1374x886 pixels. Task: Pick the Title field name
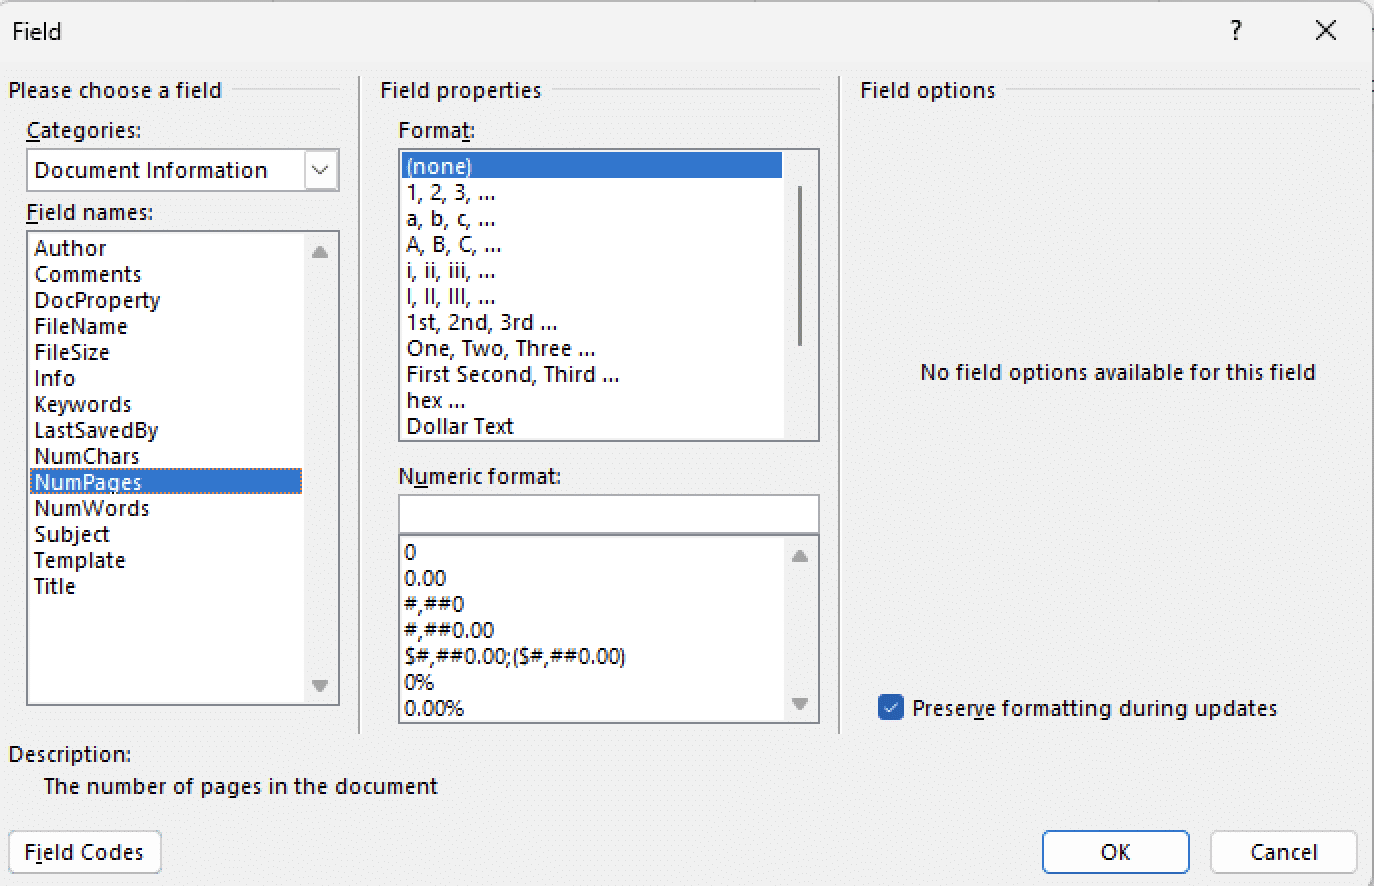(55, 586)
